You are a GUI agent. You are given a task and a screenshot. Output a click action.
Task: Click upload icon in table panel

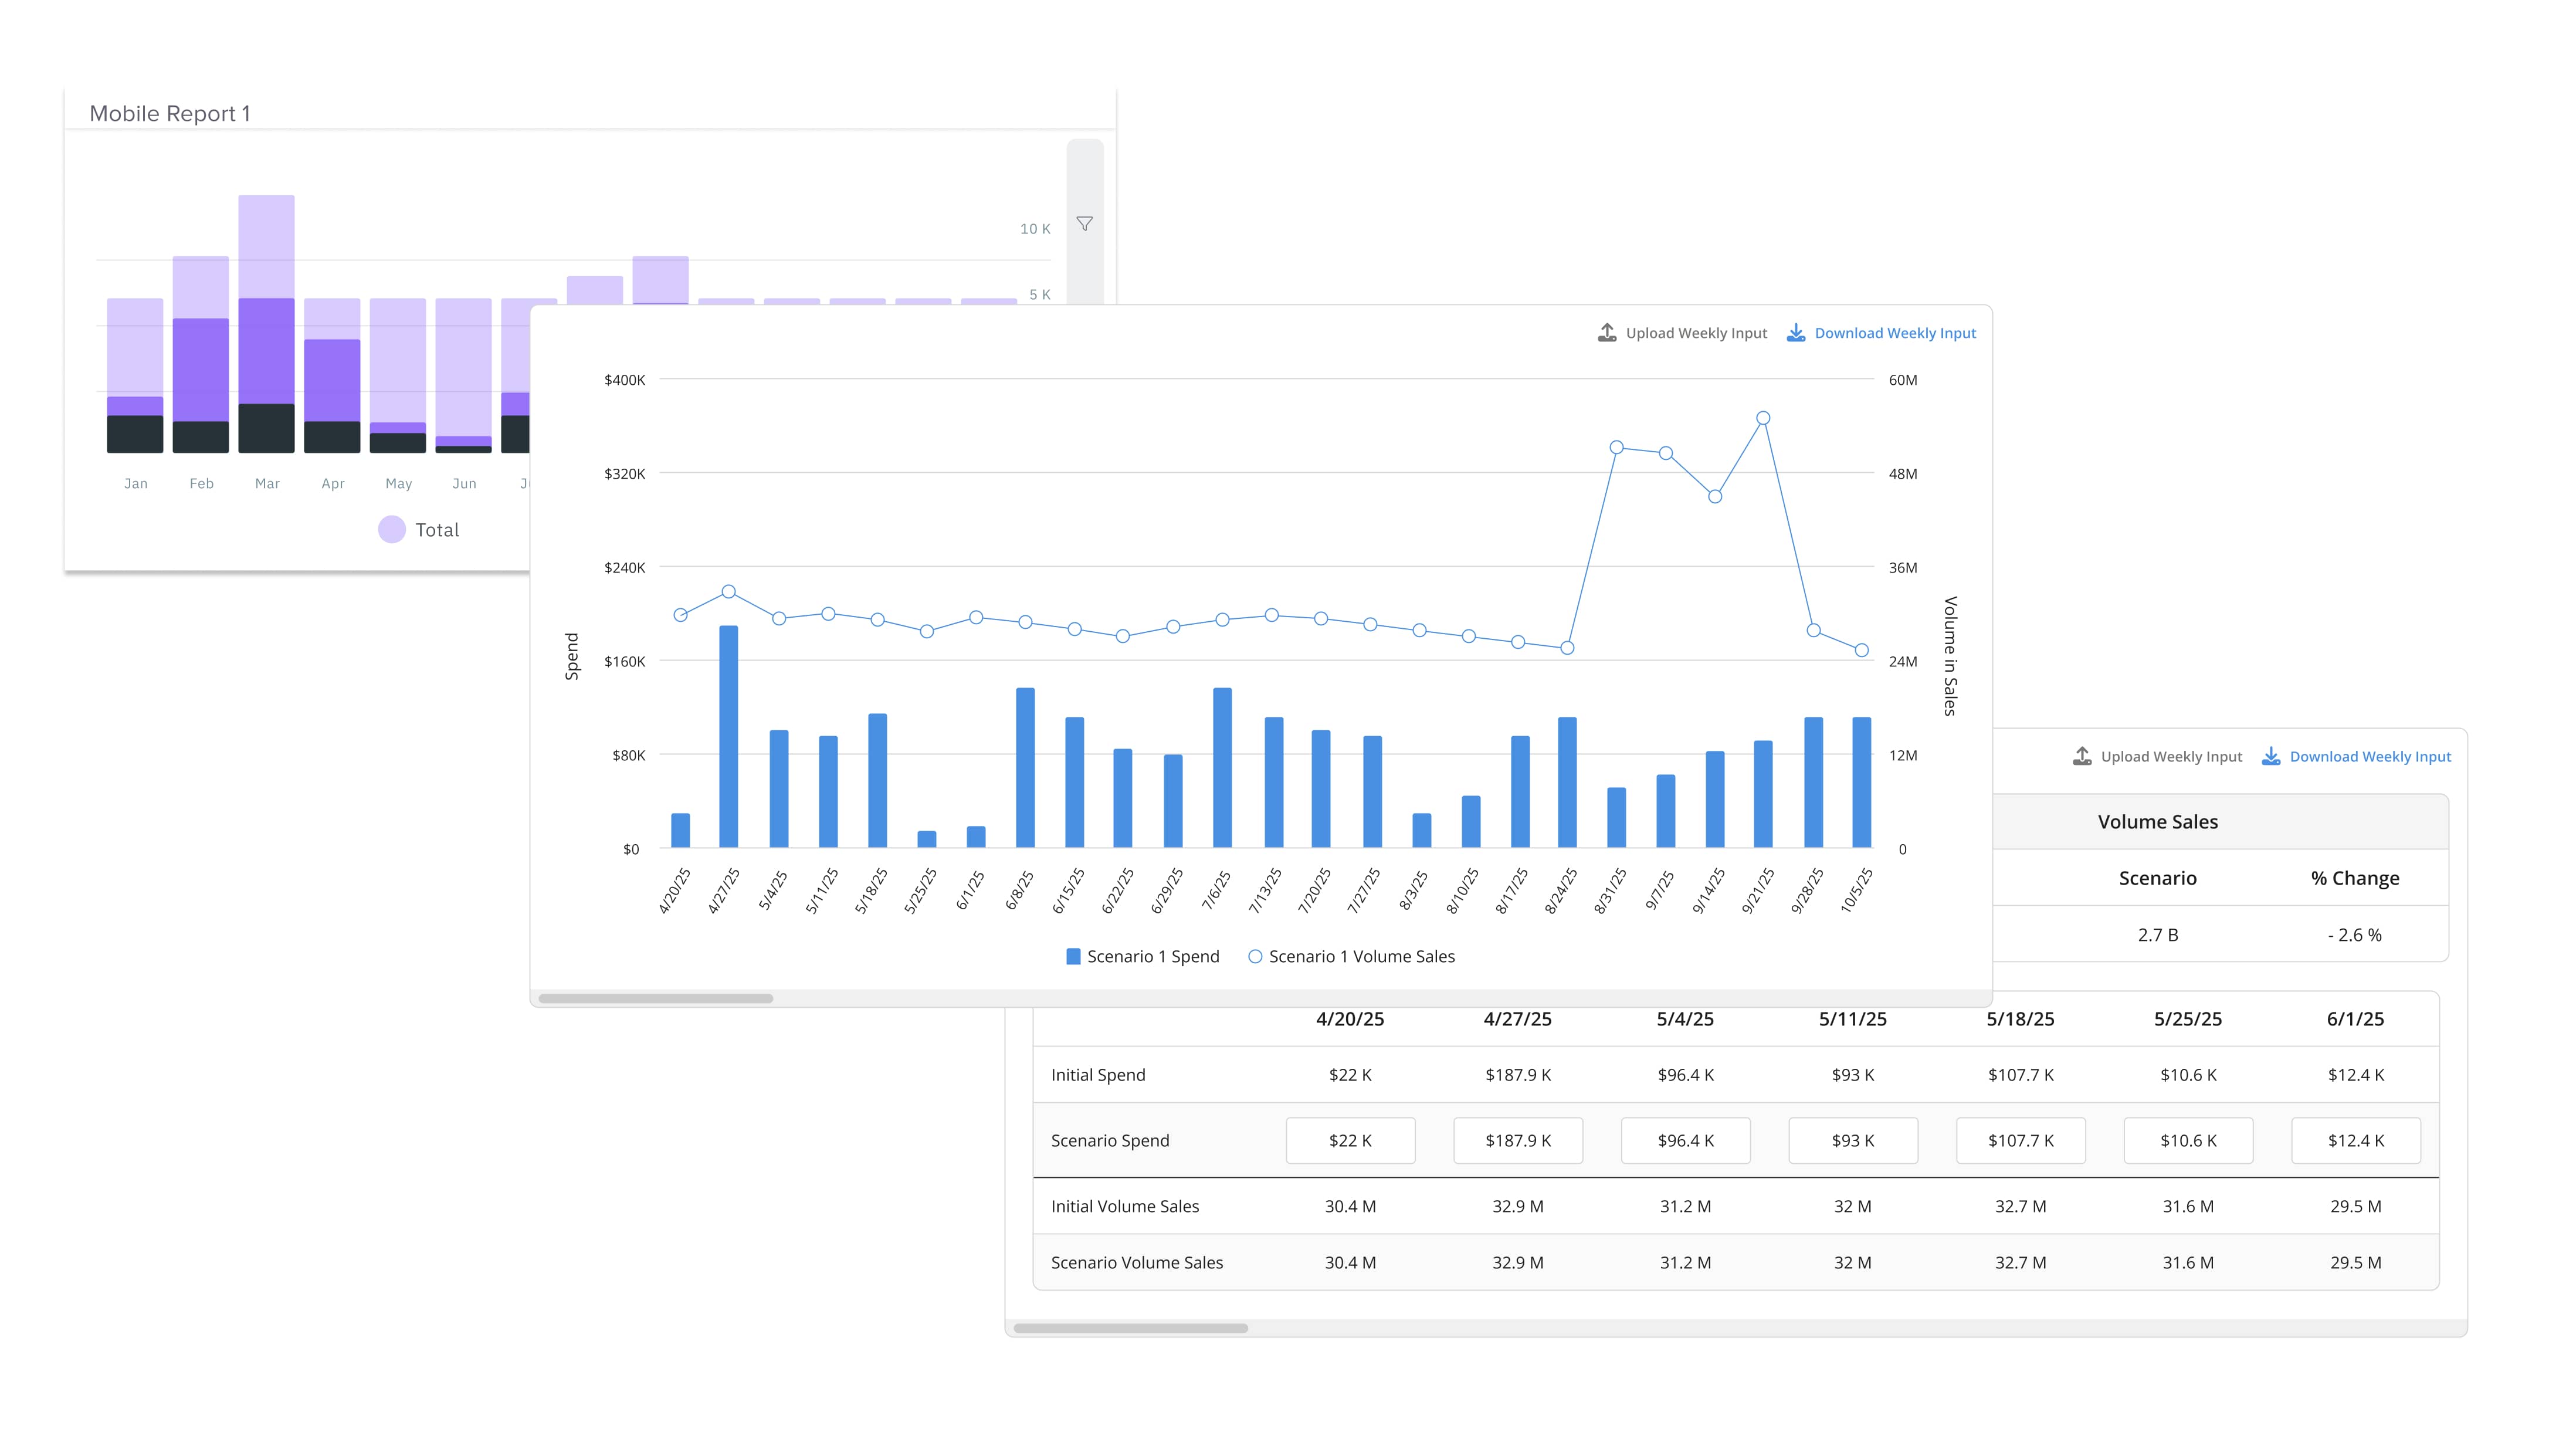point(2082,756)
